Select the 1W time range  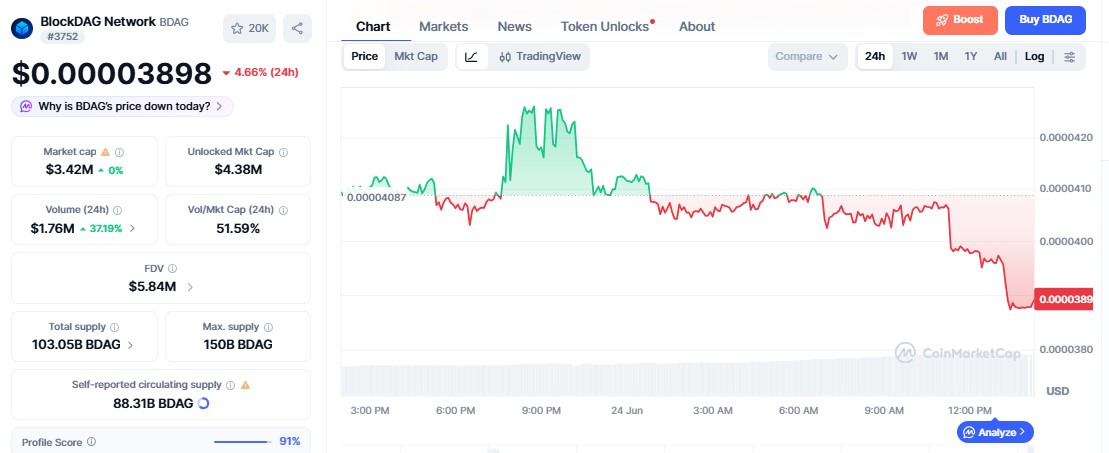[910, 57]
